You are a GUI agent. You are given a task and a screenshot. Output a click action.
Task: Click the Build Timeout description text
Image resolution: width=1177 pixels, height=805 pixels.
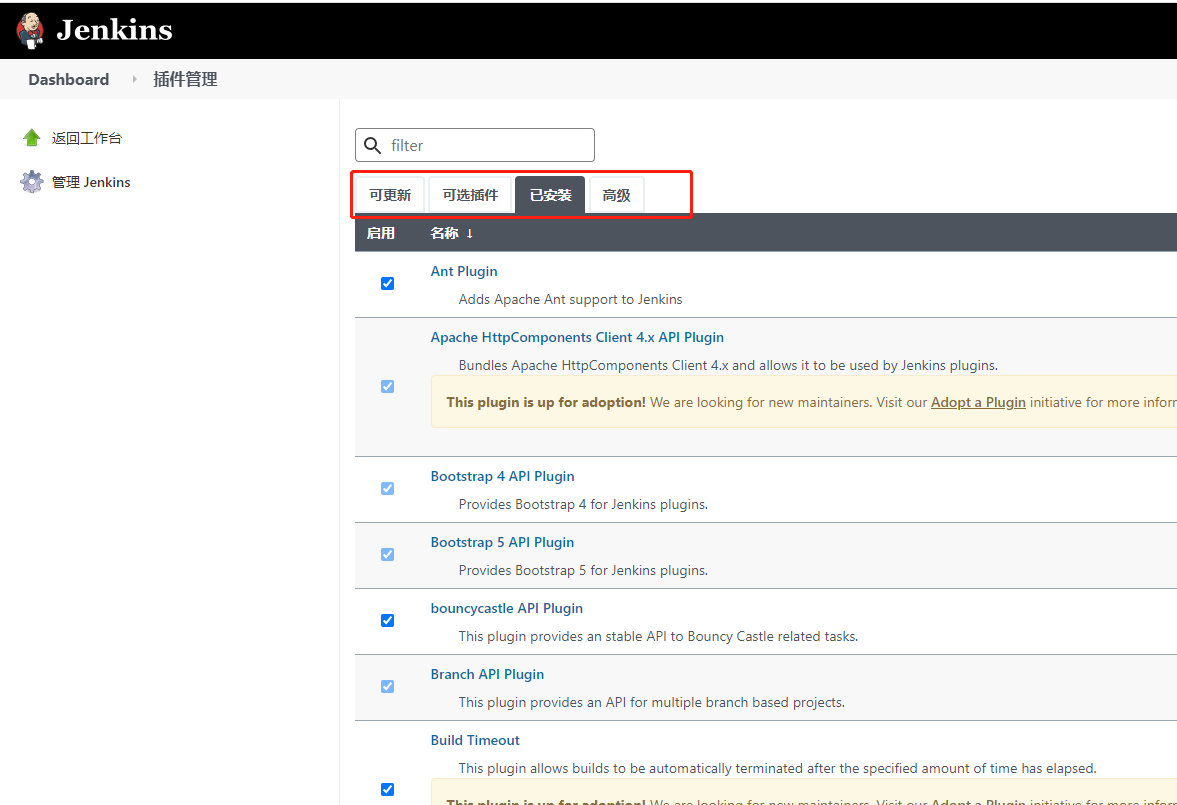[x=778, y=769]
